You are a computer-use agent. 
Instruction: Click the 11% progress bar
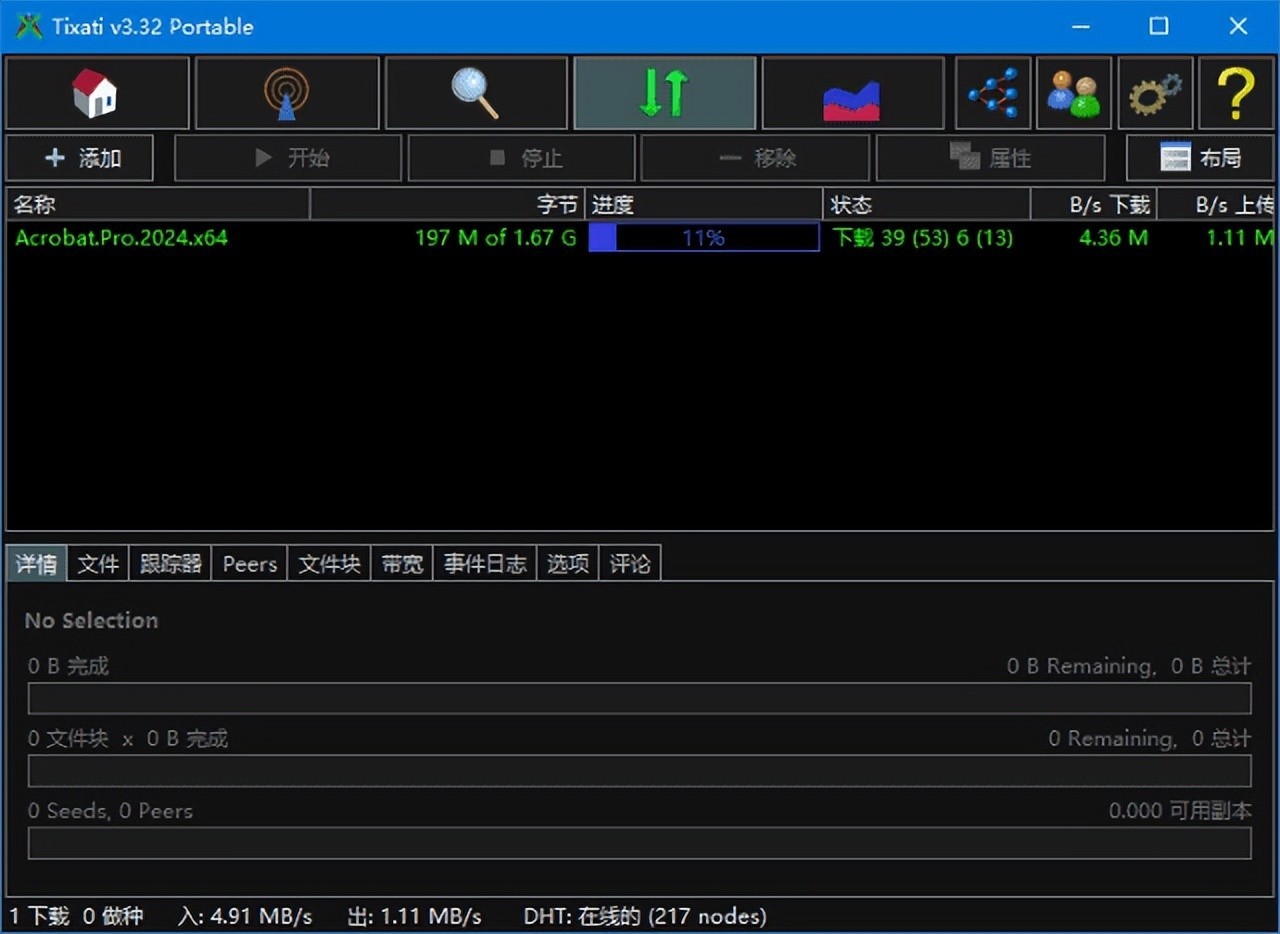(703, 238)
